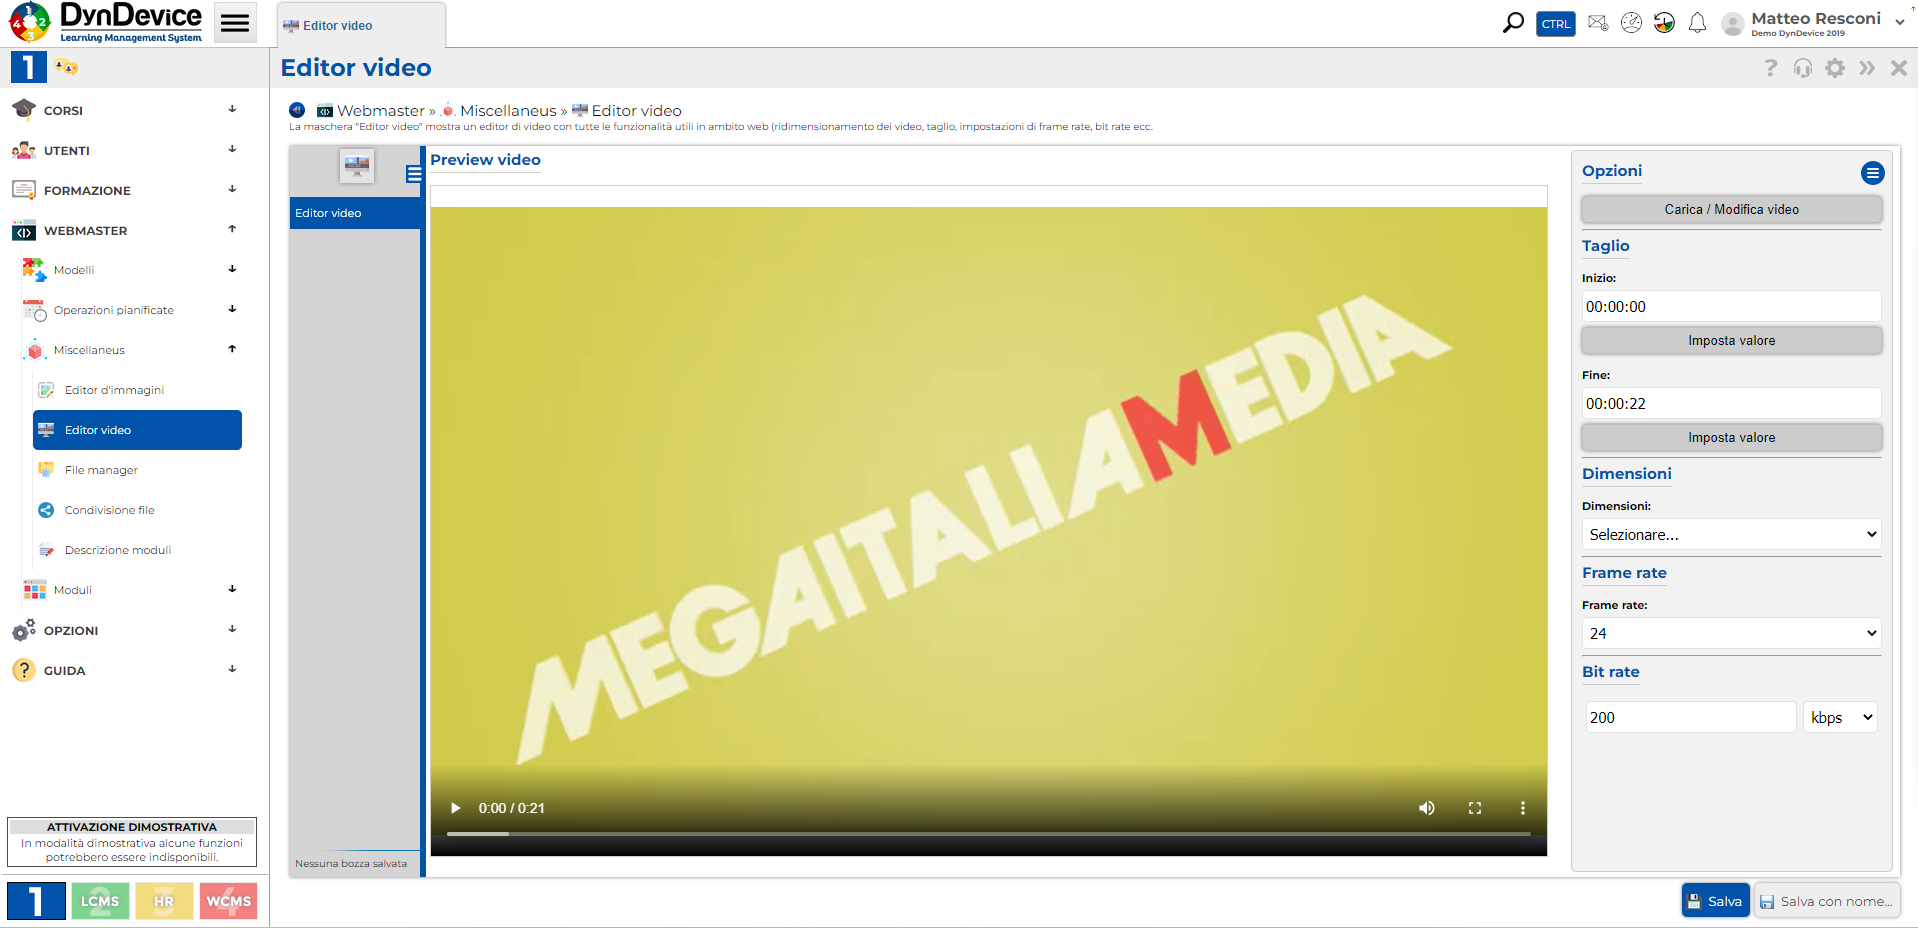1918x928 pixels.
Task: Expand the Corsi sidebar menu
Action: point(128,110)
